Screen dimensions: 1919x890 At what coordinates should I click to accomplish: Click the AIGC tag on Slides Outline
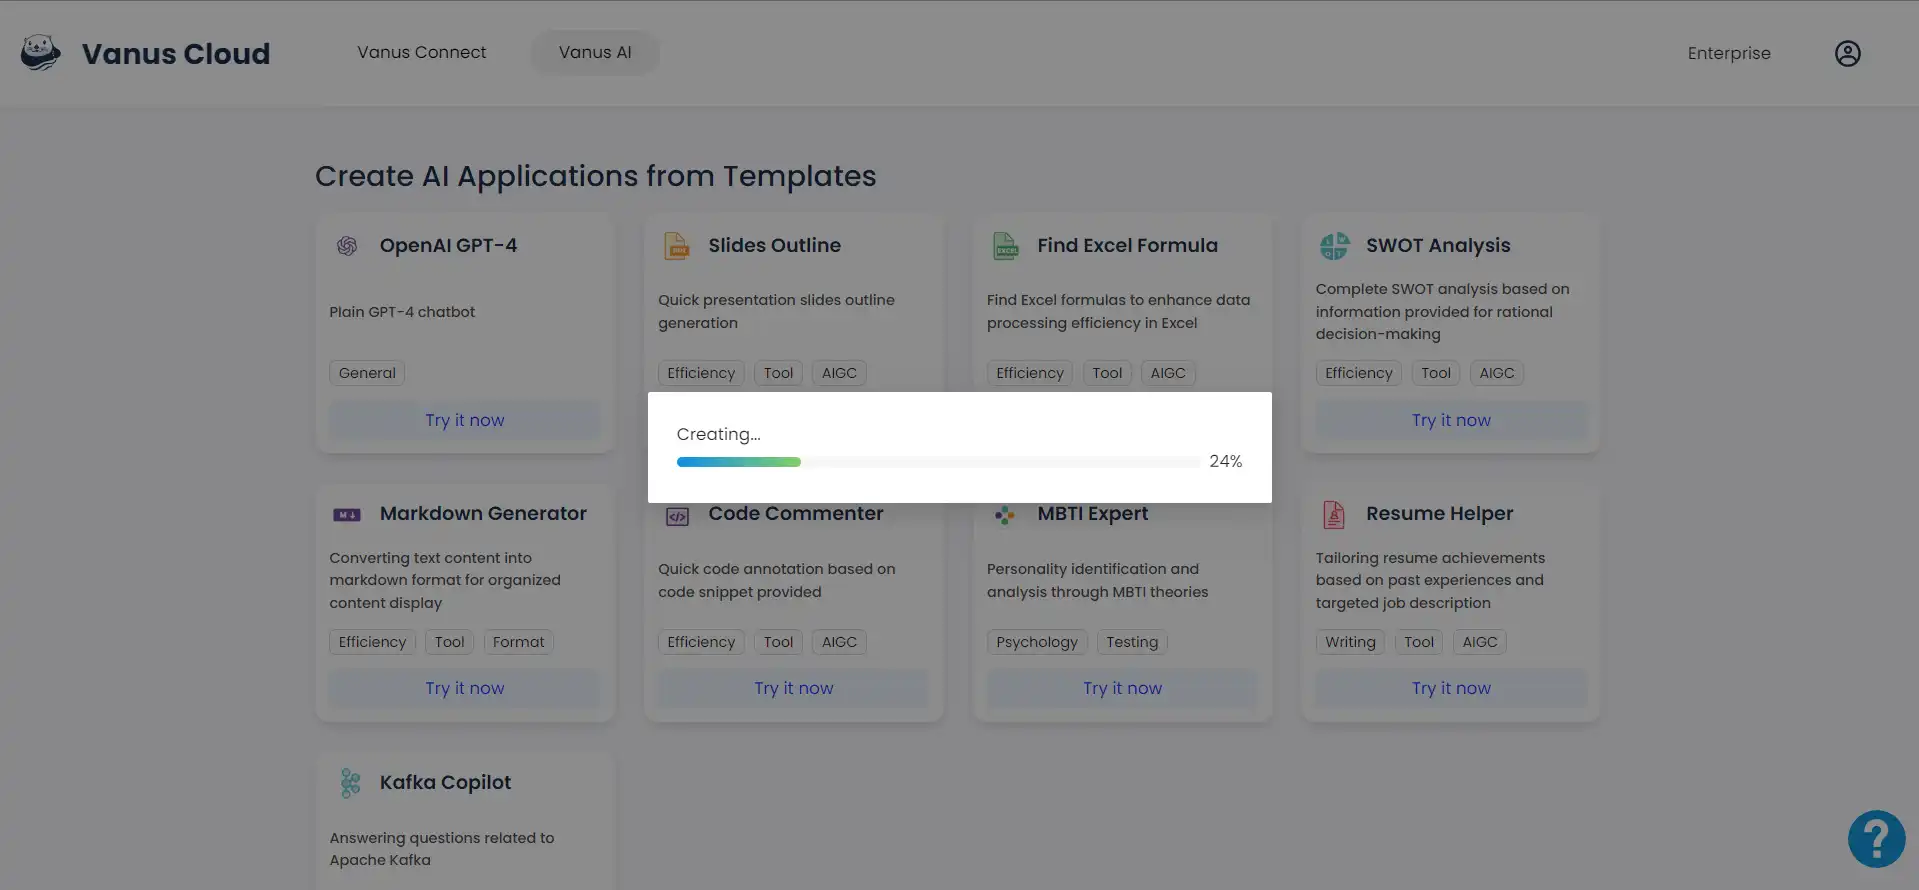[x=839, y=373]
